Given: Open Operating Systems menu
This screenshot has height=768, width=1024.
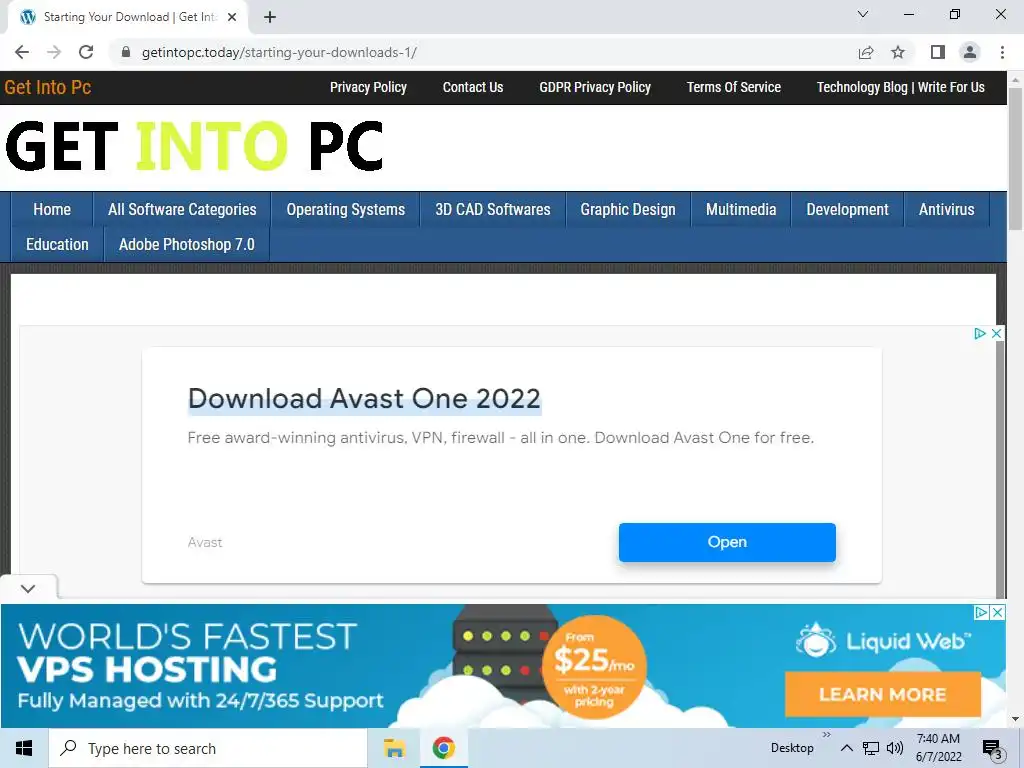Looking at the screenshot, I should pos(345,210).
